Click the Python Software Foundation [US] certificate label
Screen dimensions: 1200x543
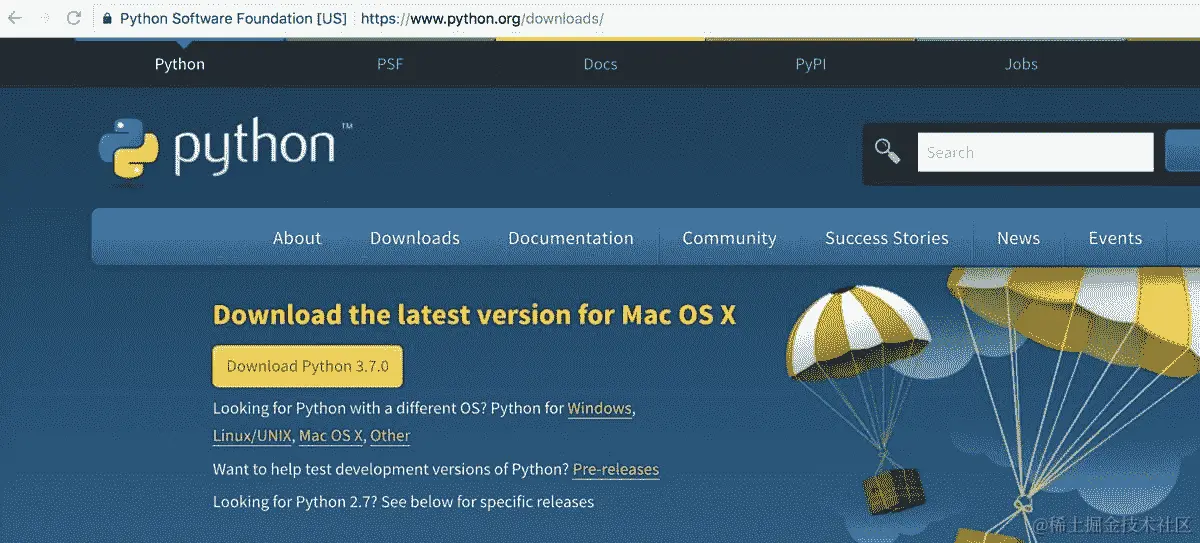pyautogui.click(x=233, y=18)
